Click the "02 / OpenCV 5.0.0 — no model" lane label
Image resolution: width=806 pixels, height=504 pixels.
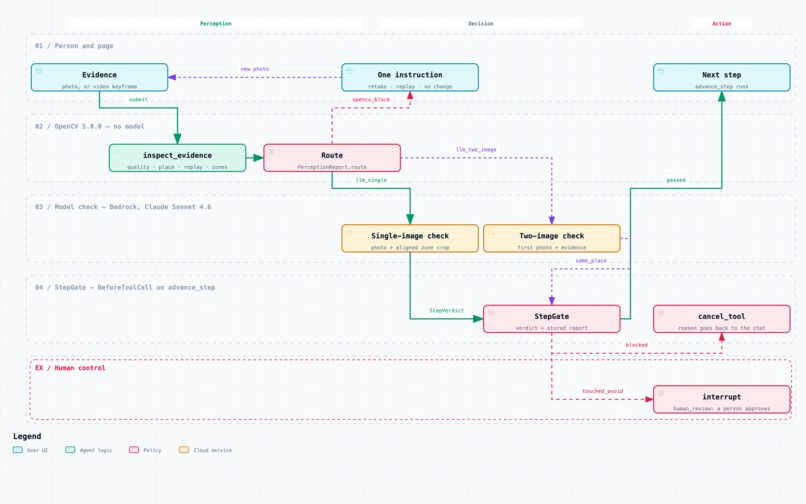click(x=89, y=127)
